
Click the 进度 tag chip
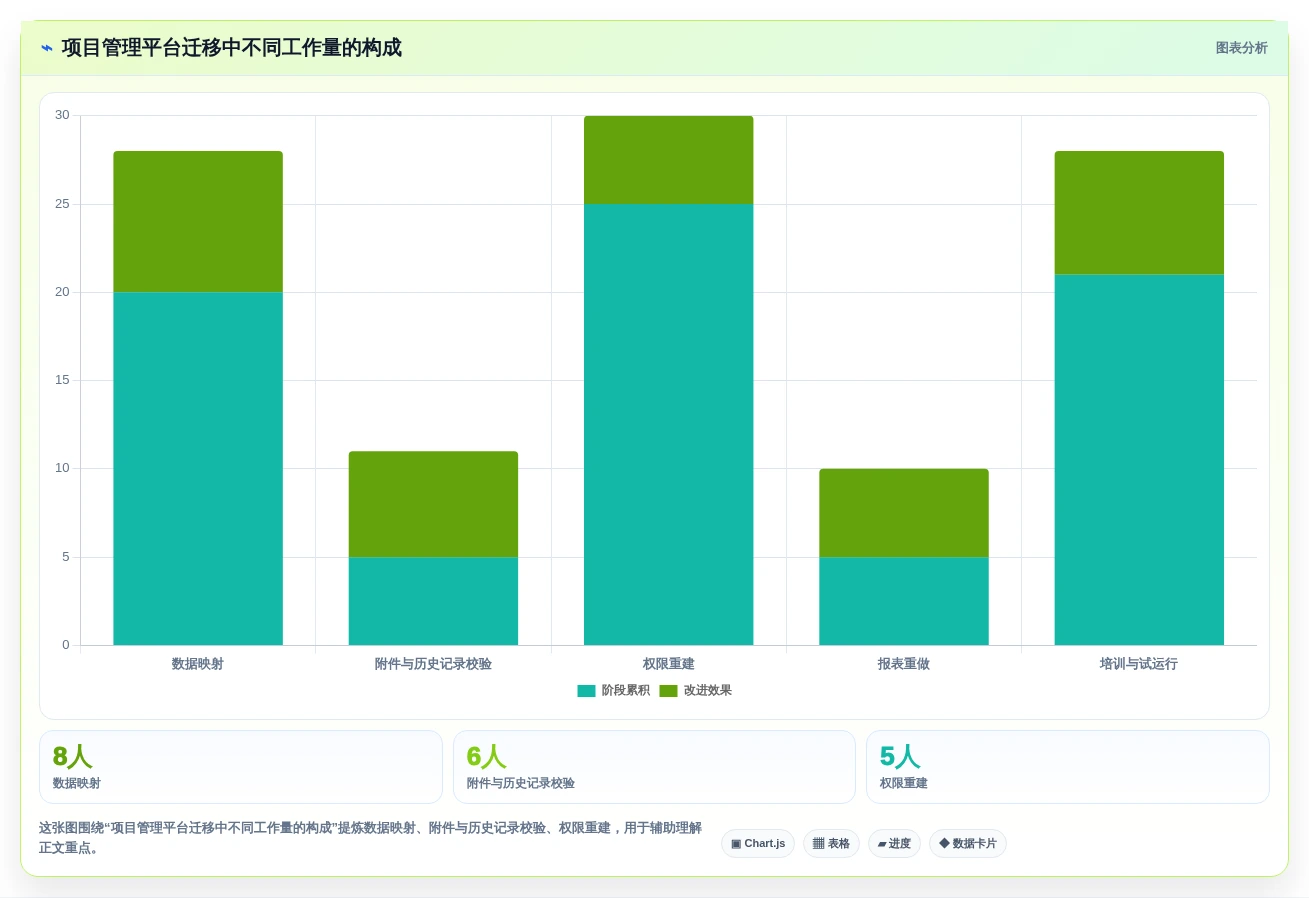click(x=894, y=844)
